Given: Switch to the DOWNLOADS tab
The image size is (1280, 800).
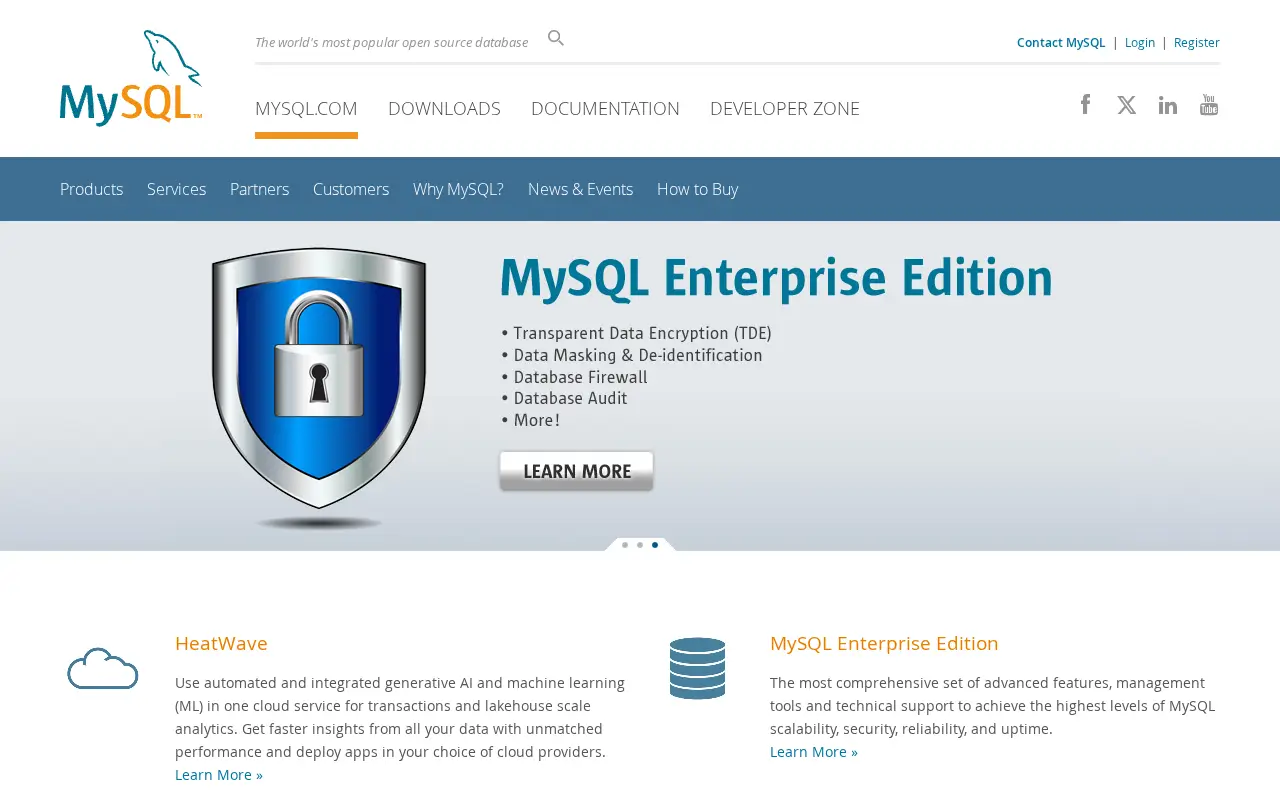Looking at the screenshot, I should [x=444, y=109].
